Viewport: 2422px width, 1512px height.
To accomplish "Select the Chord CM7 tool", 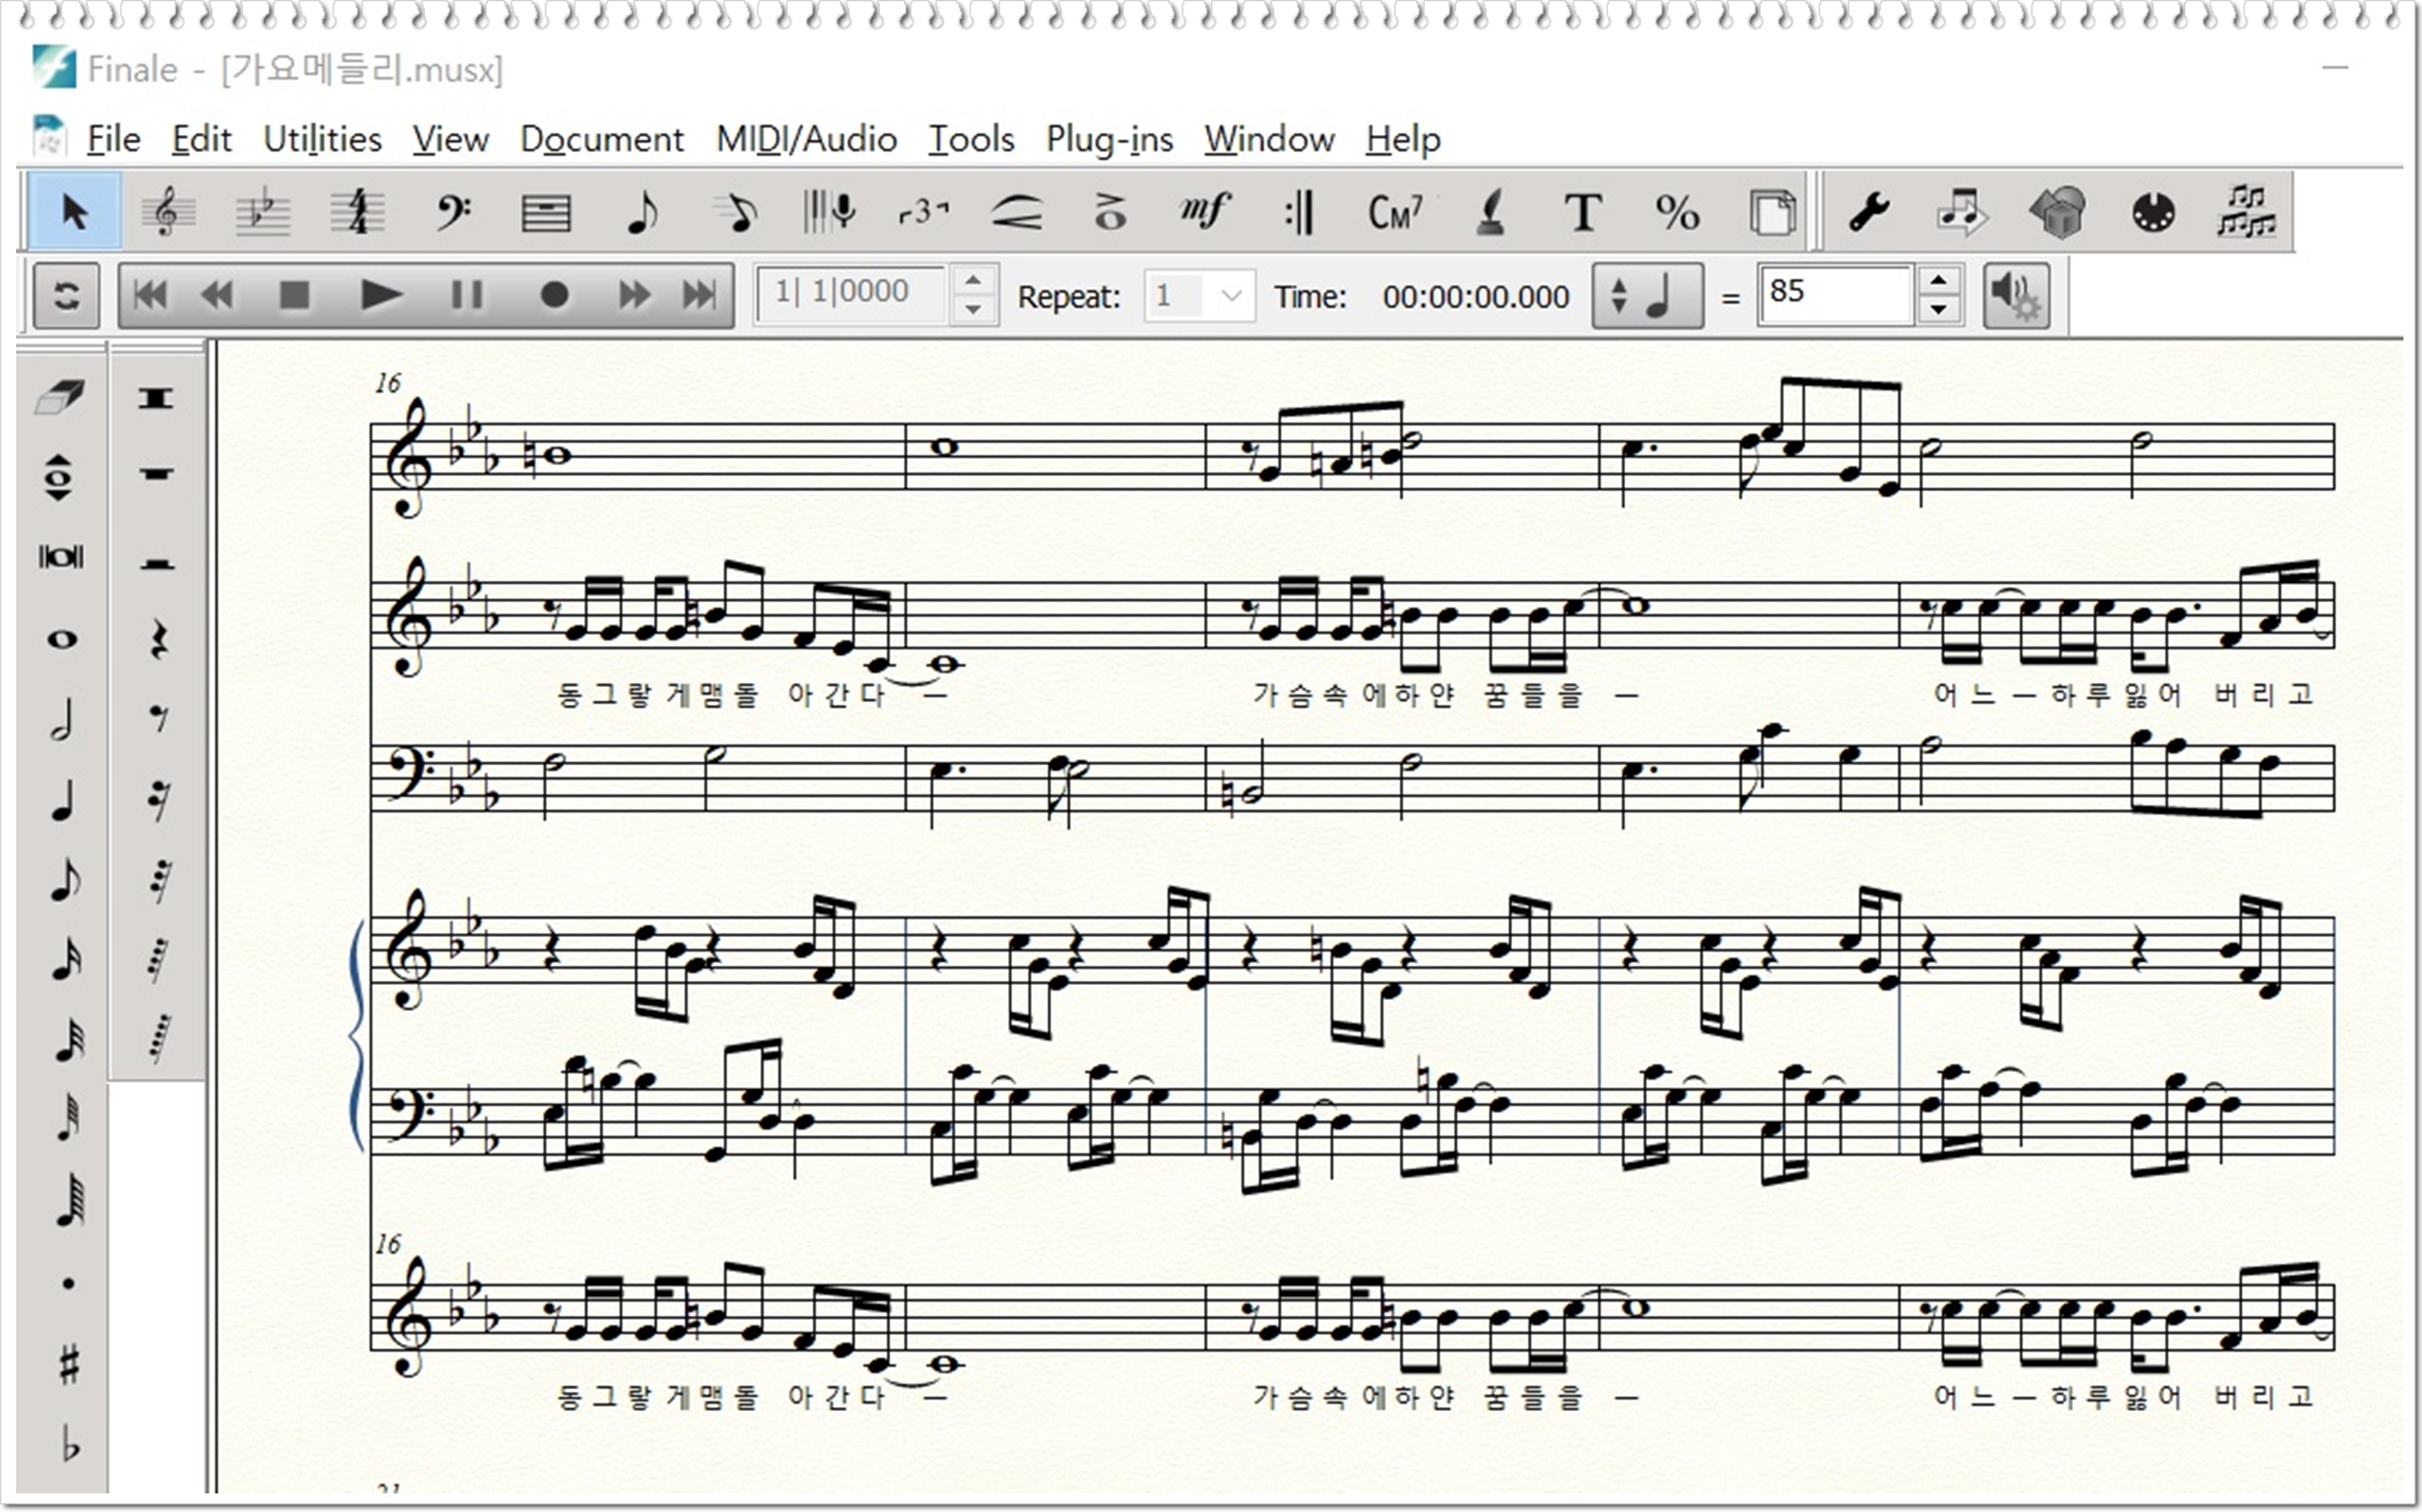I will point(1394,211).
